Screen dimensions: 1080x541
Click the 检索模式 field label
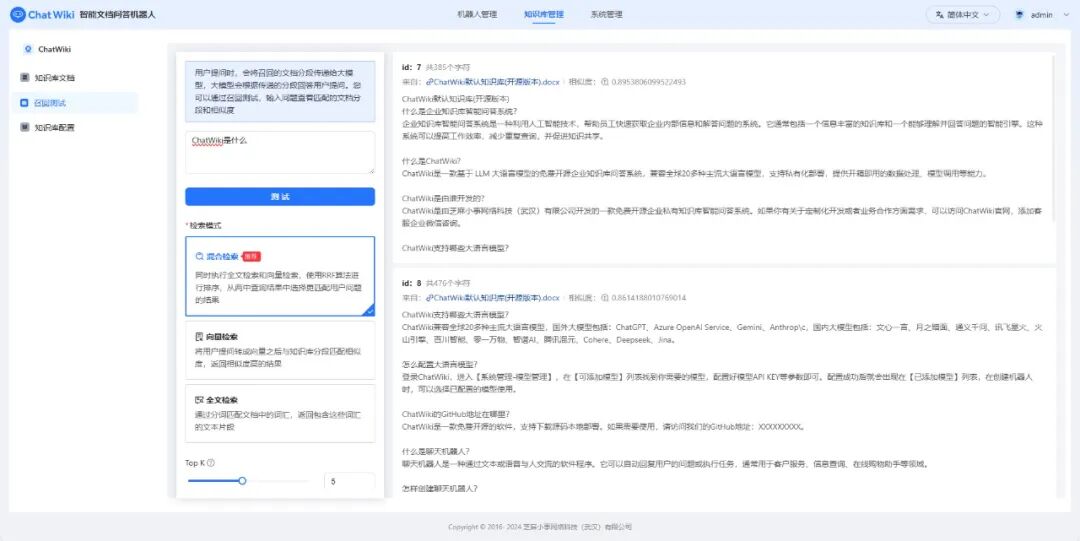(x=204, y=225)
